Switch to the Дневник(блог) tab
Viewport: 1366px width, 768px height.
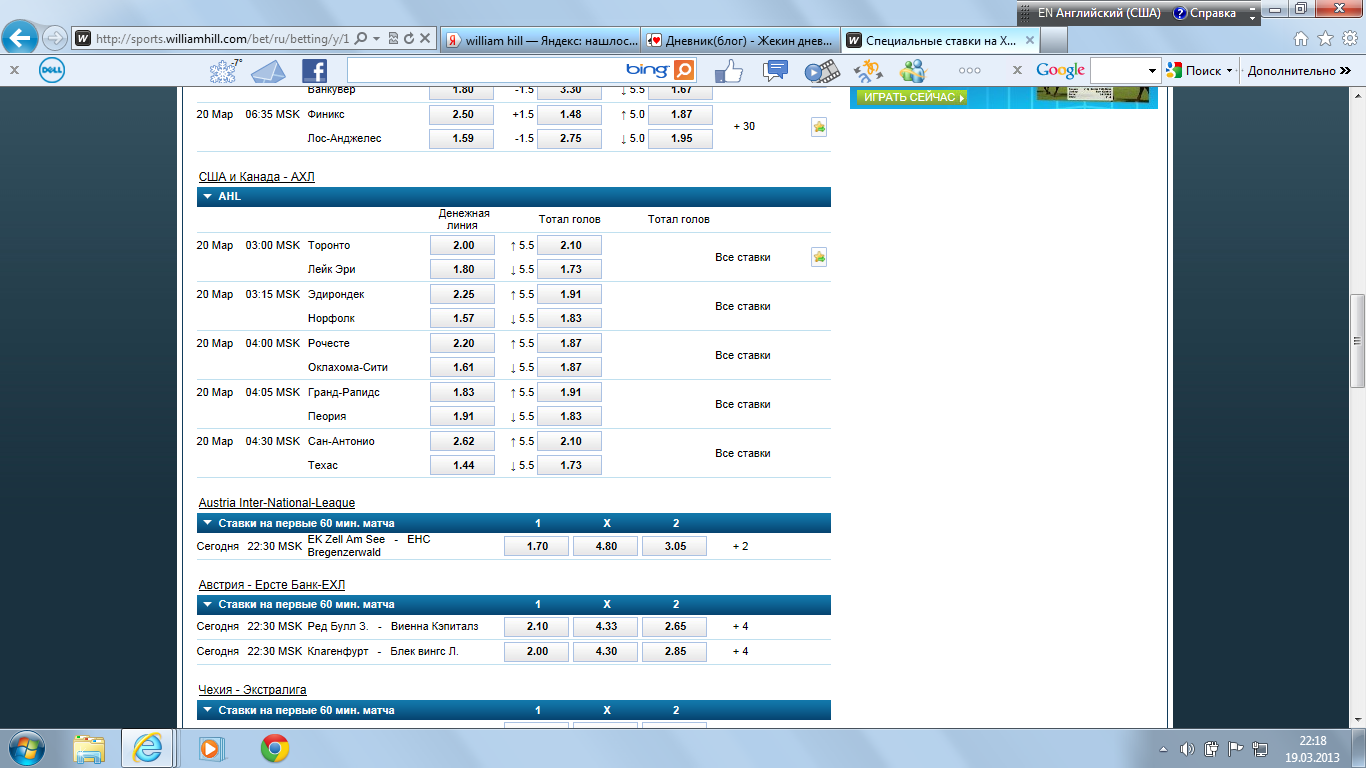coord(740,40)
